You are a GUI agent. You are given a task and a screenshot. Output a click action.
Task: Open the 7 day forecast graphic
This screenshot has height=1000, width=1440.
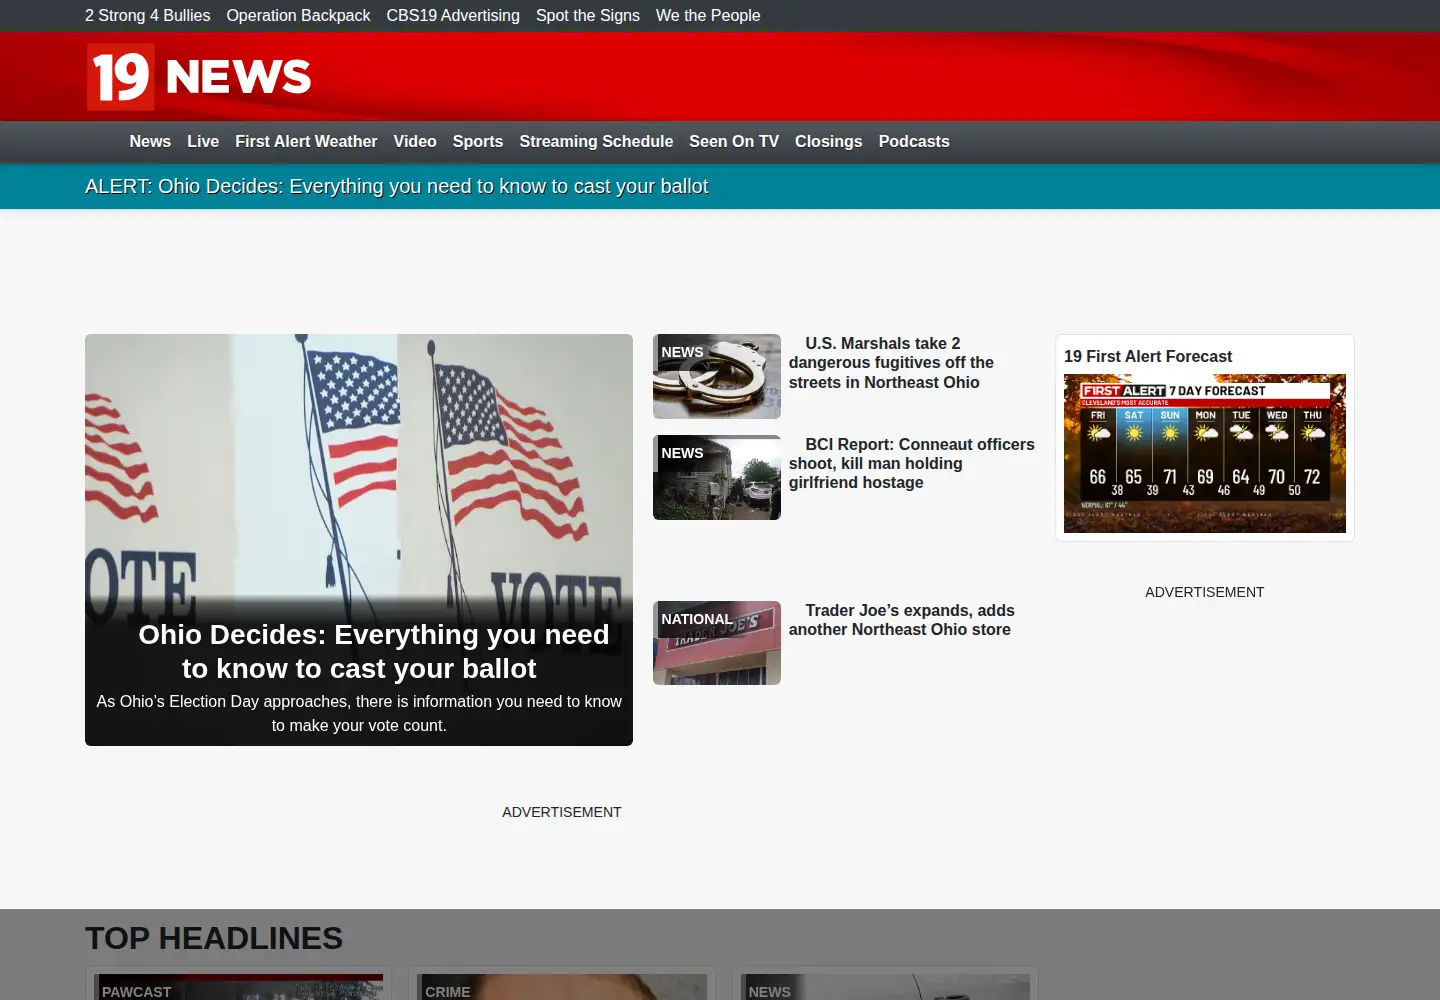click(x=1205, y=453)
